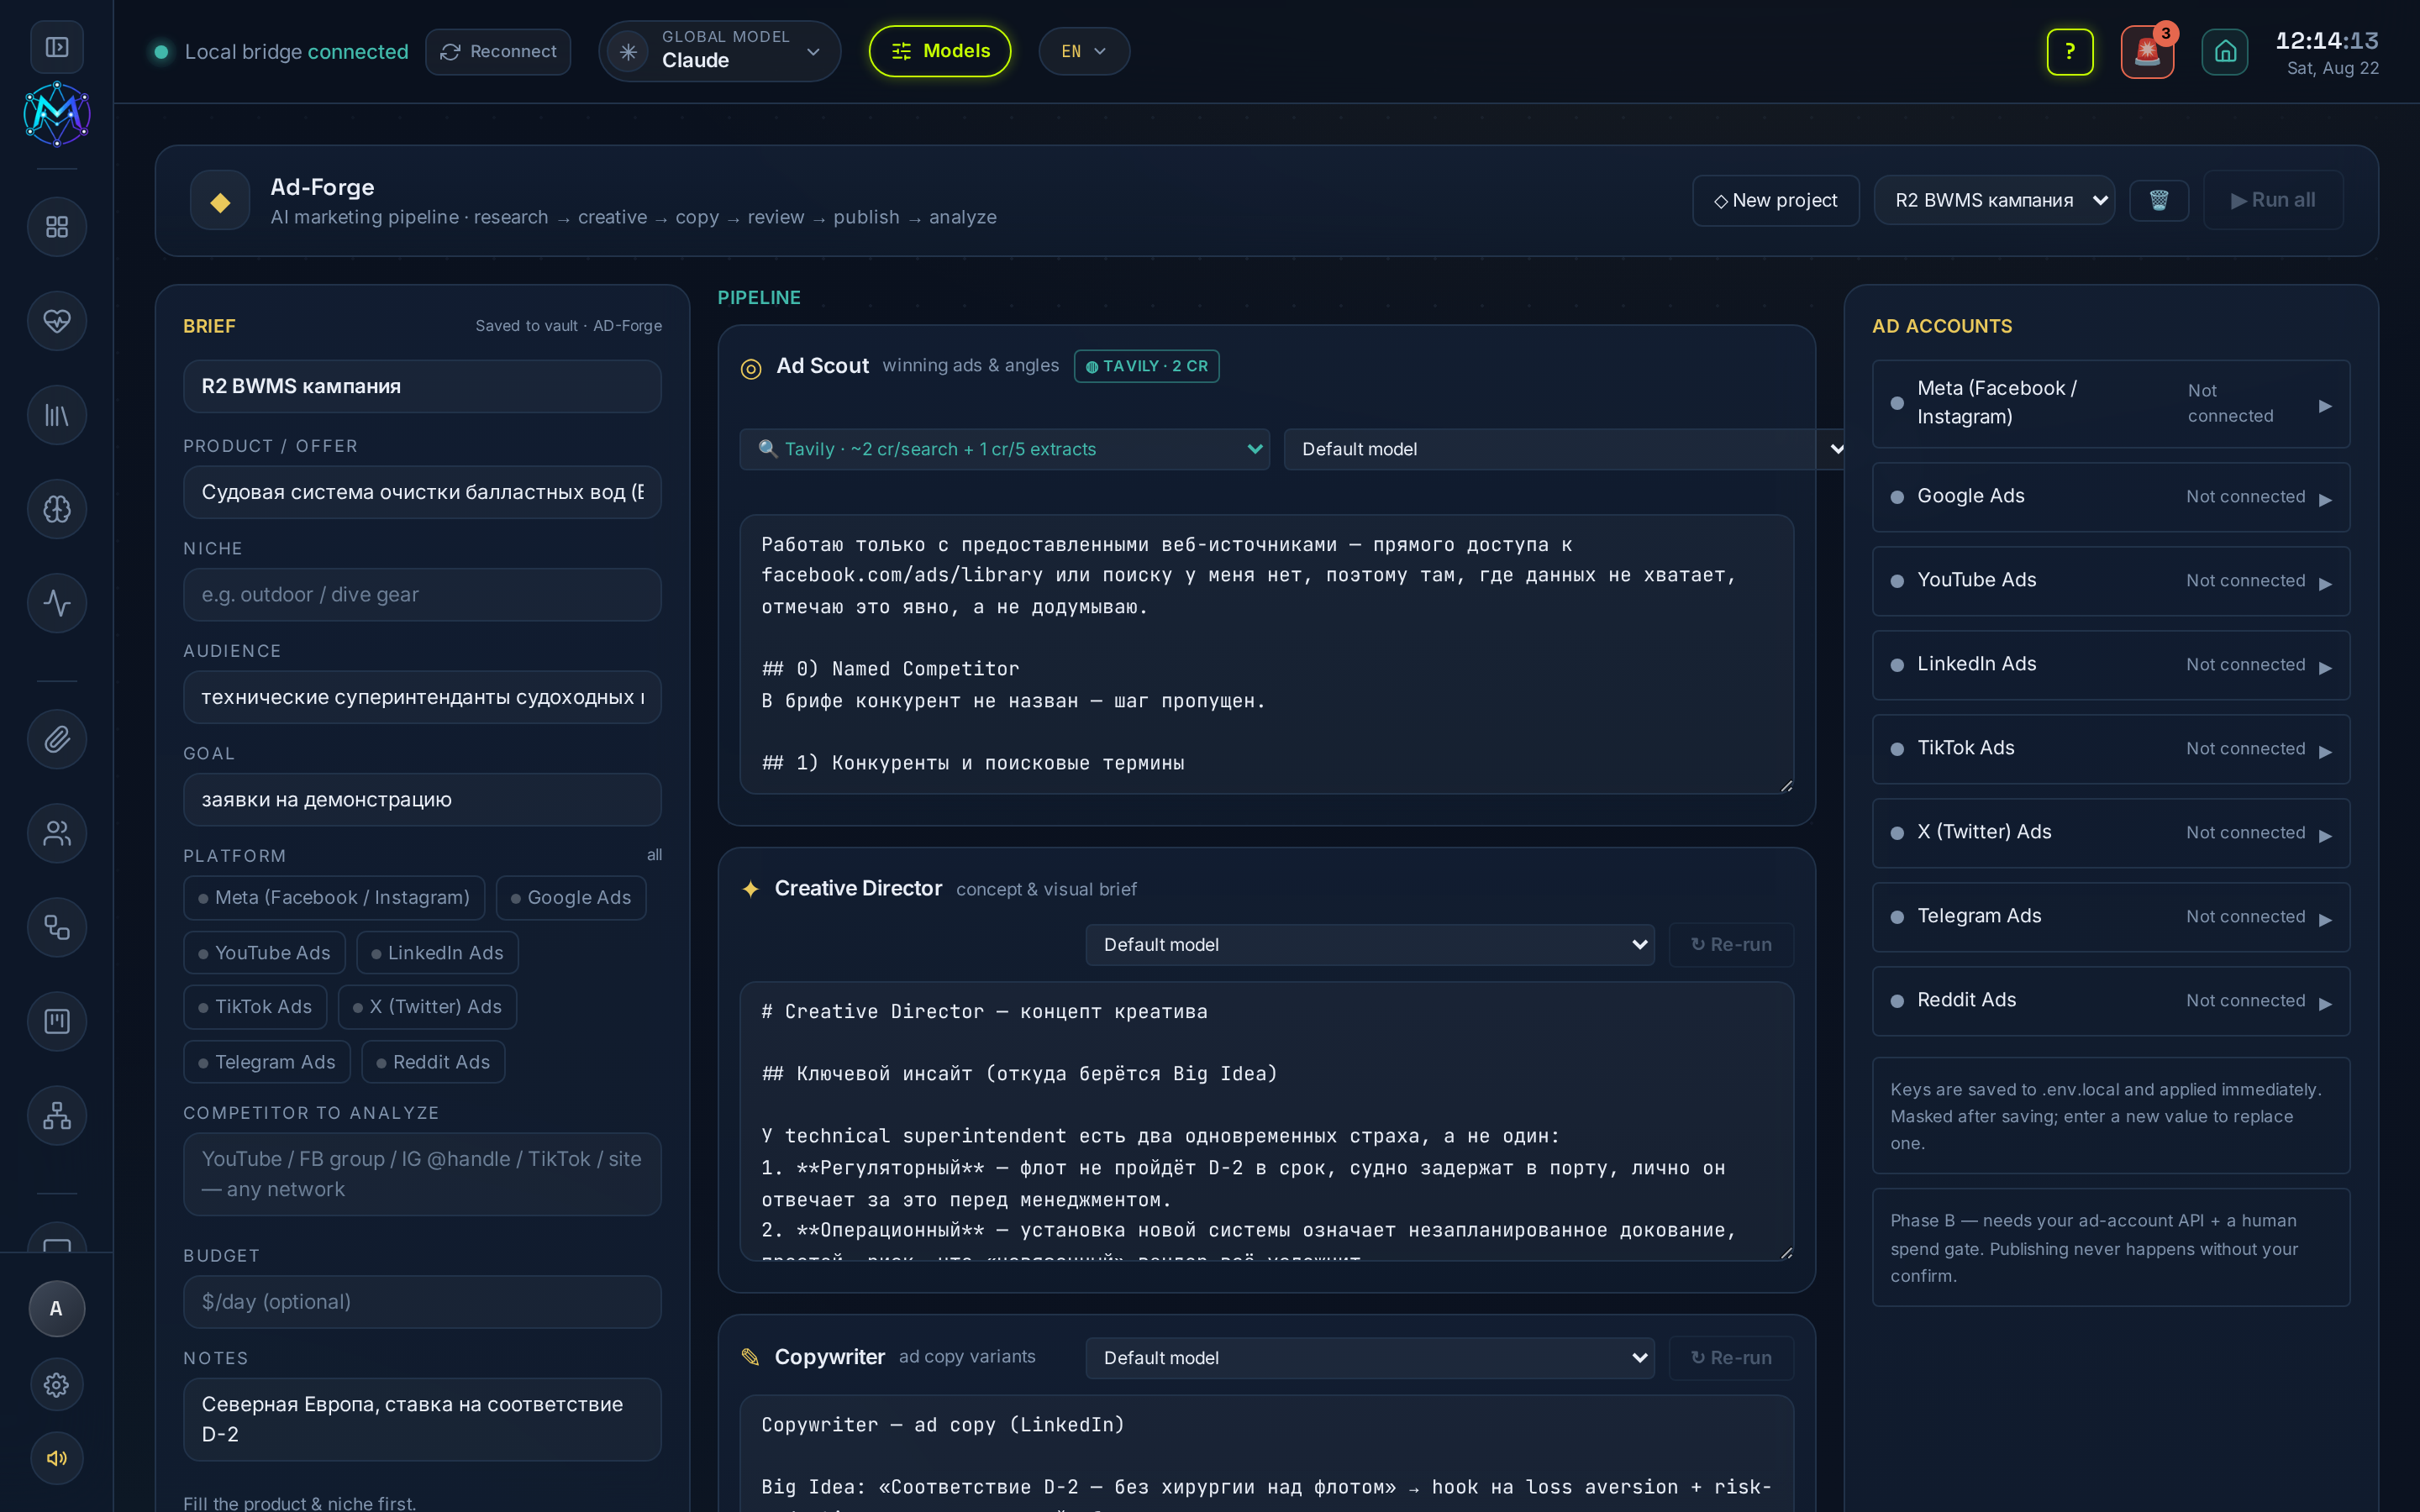Toggle the Google Ads platform chip
2420x1512 pixels.
pos(571,897)
